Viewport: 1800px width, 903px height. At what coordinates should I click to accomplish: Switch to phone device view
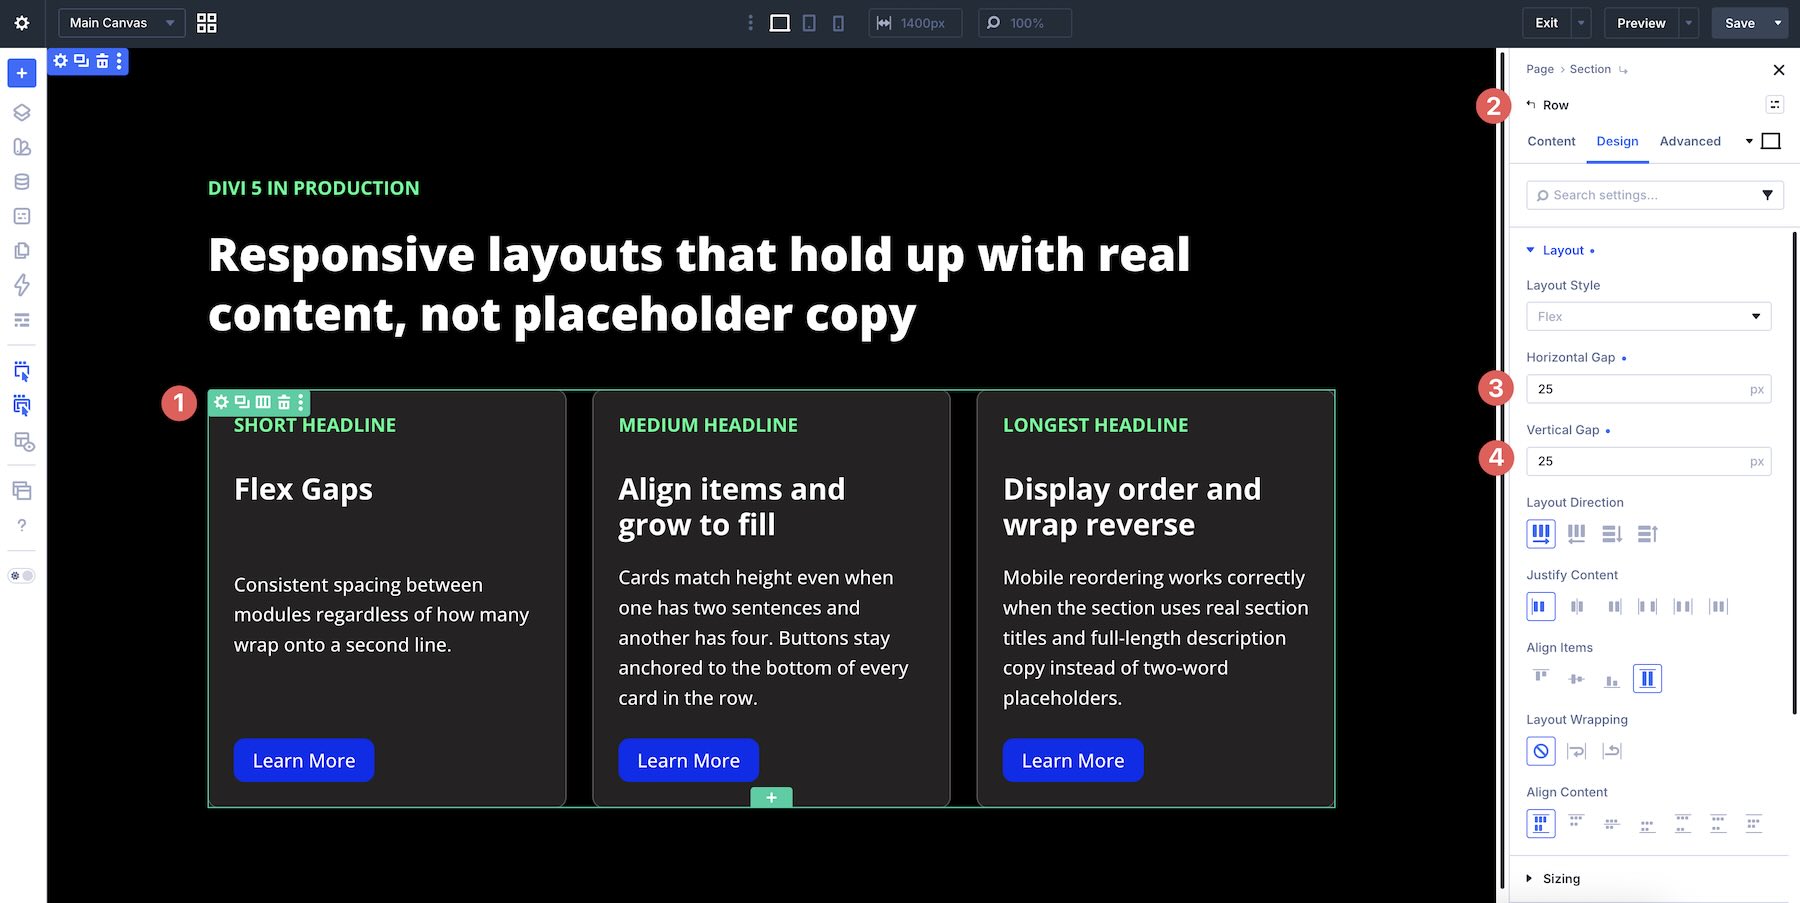click(x=838, y=23)
